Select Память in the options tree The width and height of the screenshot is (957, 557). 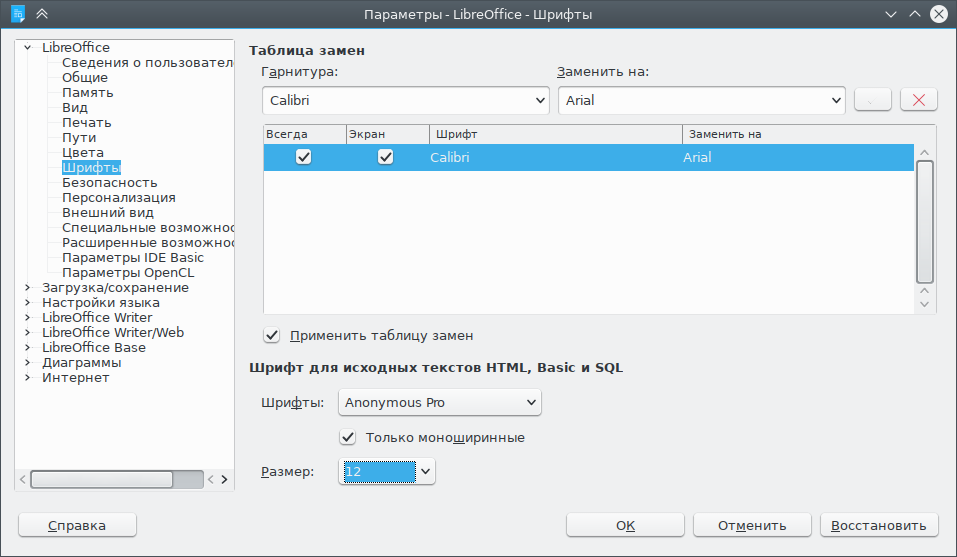[x=88, y=93]
